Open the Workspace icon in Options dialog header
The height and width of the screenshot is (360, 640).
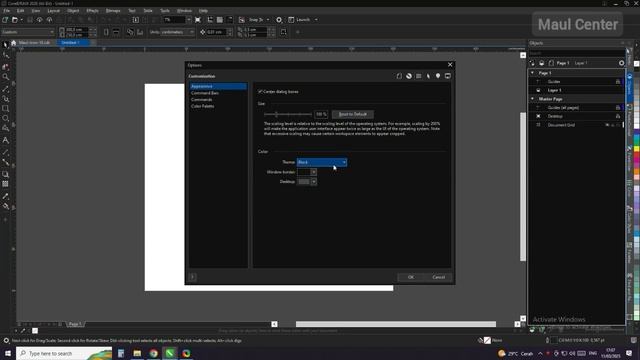pos(418,76)
